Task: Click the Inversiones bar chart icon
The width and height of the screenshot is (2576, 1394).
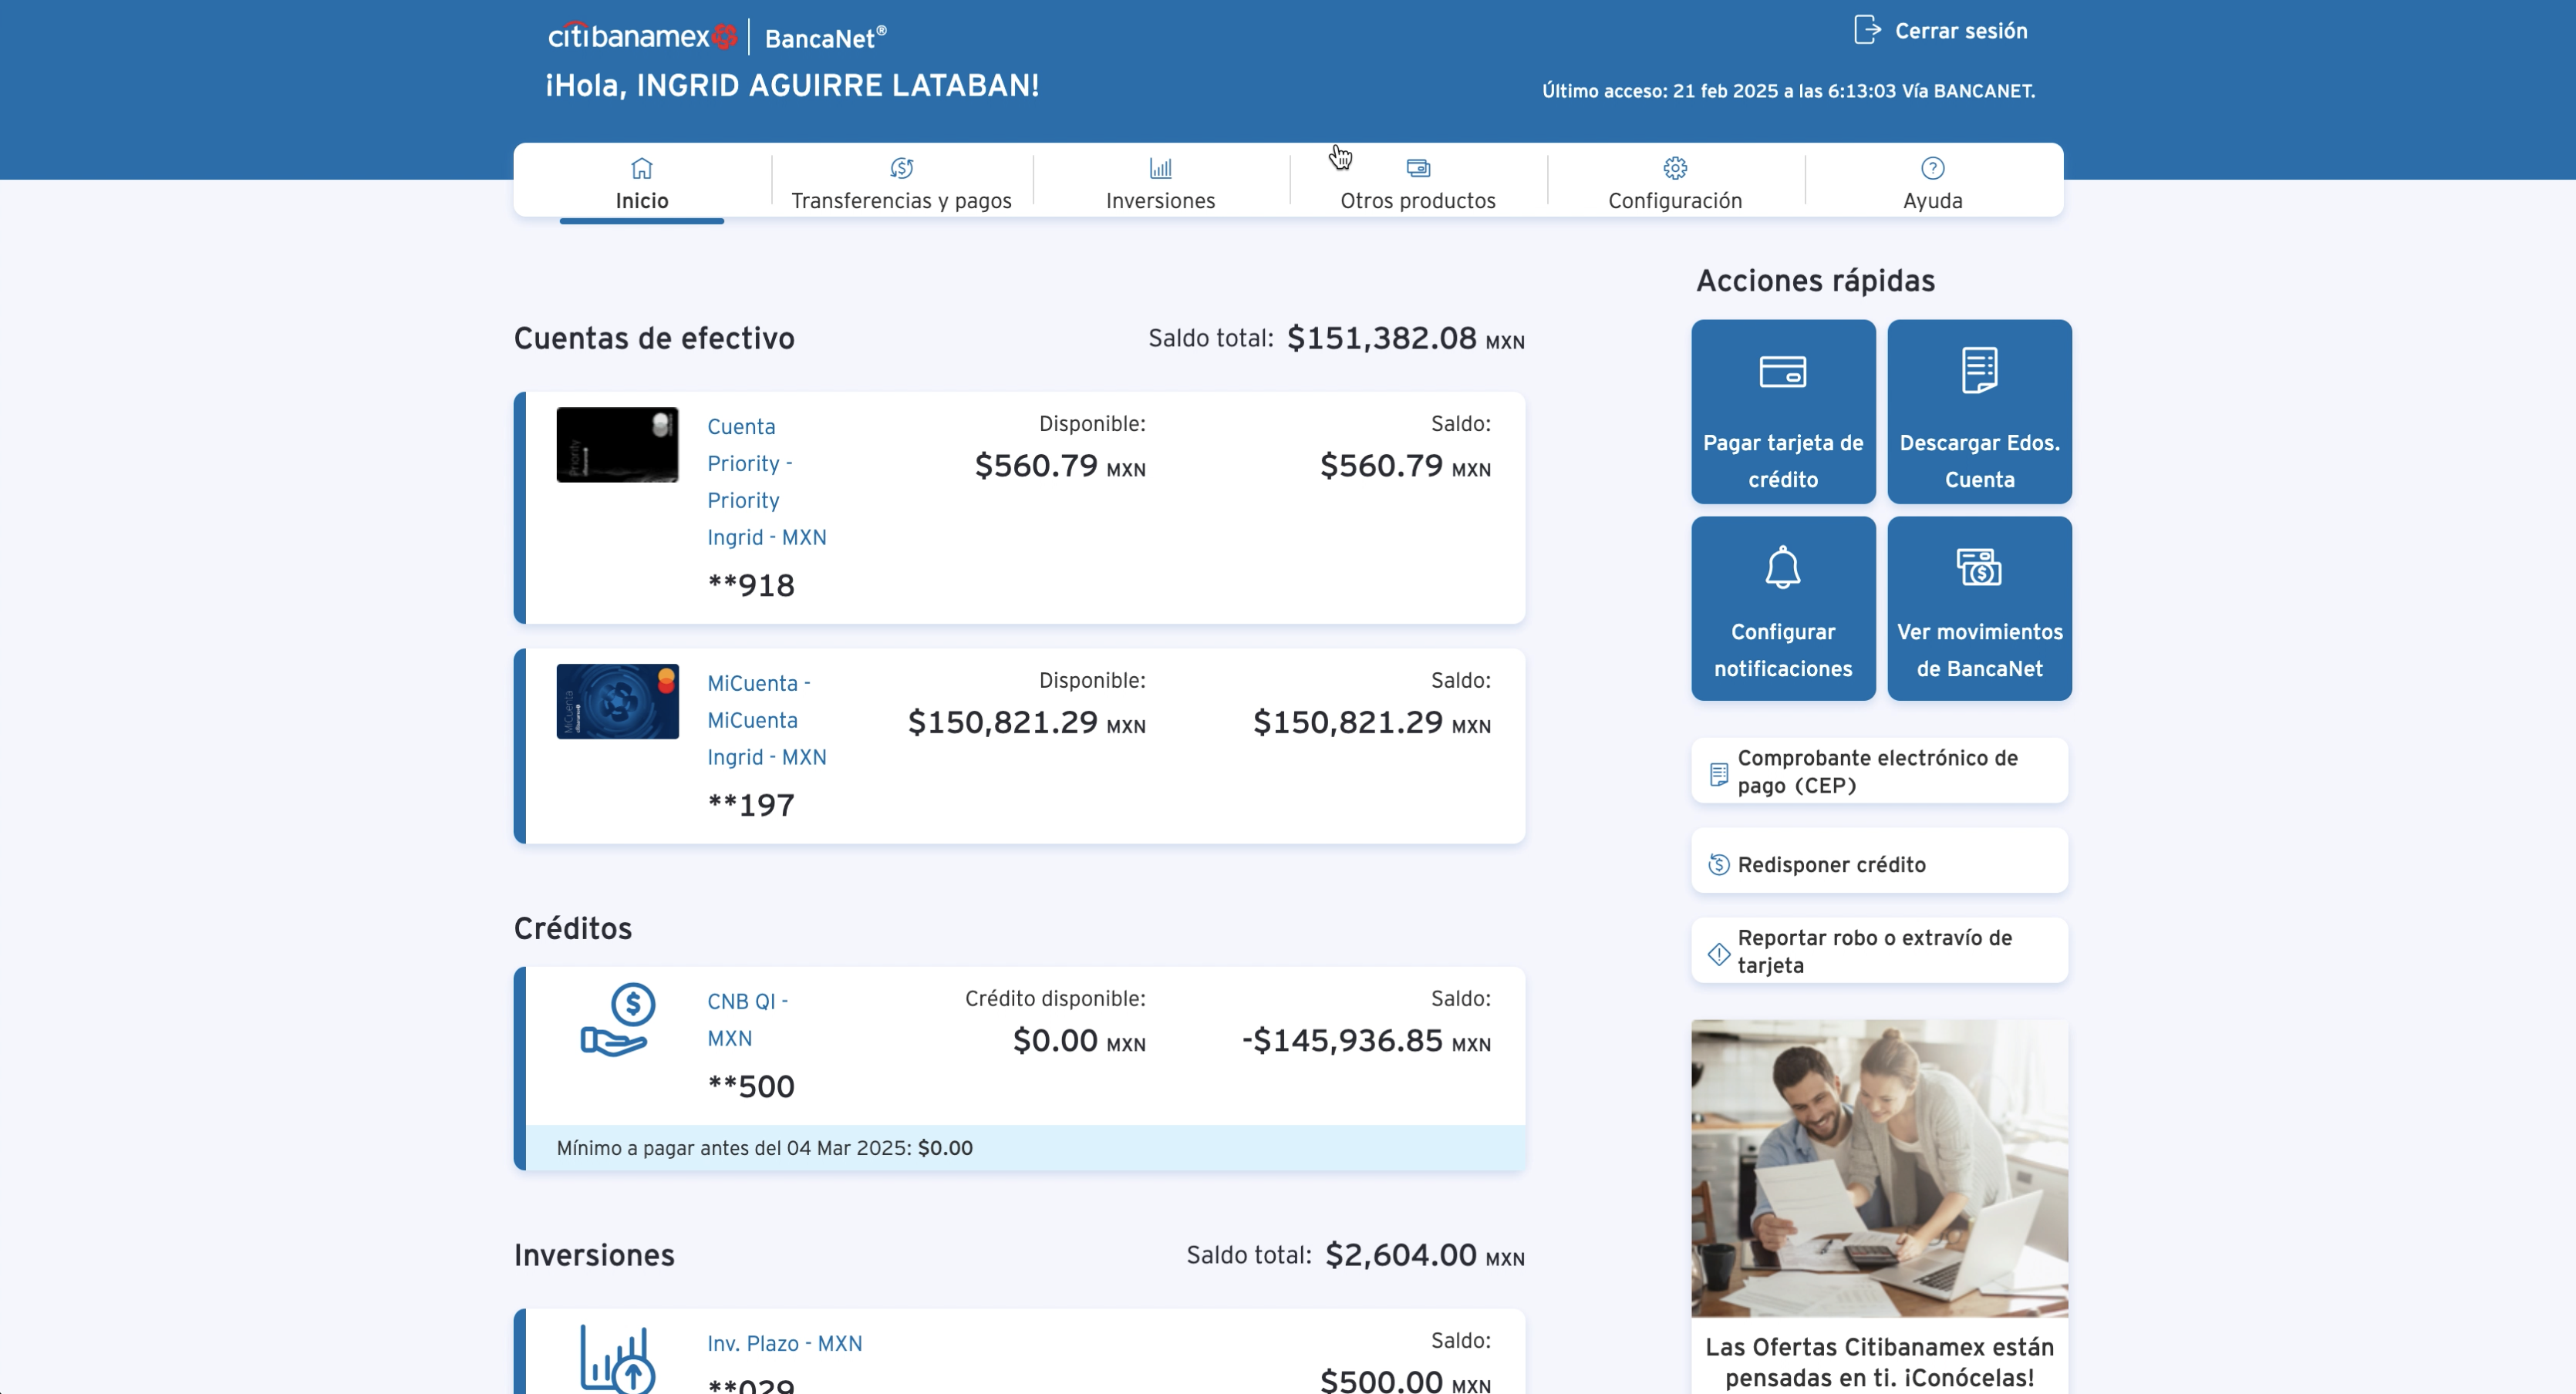Action: pos(1160,168)
